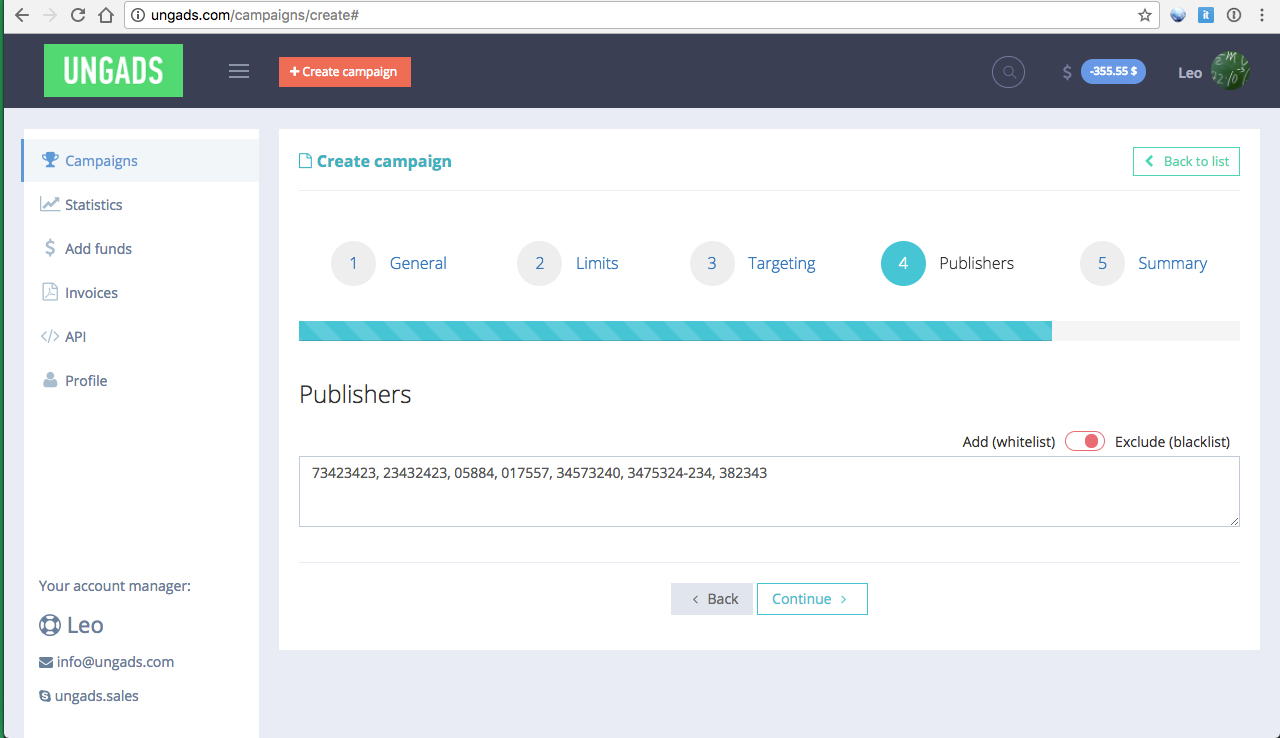Image resolution: width=1280 pixels, height=738 pixels.
Task: Click the lifebuoy icon next to Leo
Action: pos(50,625)
